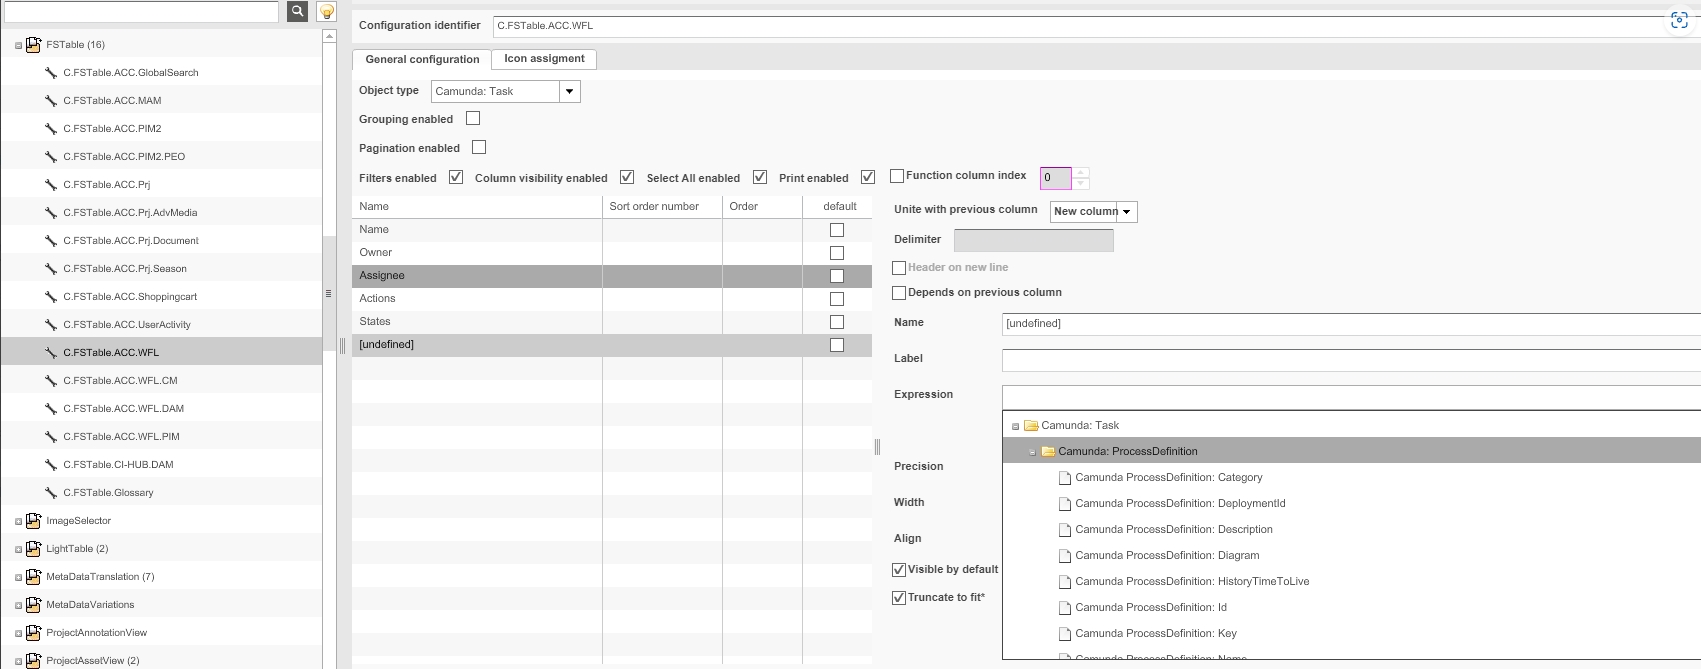Image resolution: width=1701 pixels, height=669 pixels.
Task: Enable the Grouping enabled checkbox
Action: coord(473,118)
